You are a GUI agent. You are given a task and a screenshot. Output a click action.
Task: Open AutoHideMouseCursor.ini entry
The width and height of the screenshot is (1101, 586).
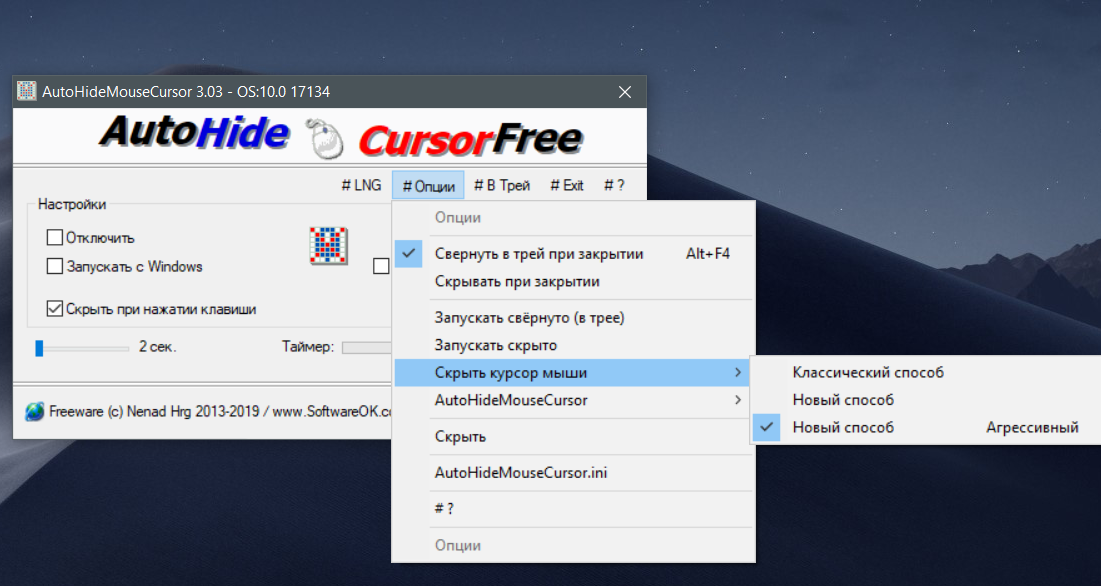click(x=573, y=472)
